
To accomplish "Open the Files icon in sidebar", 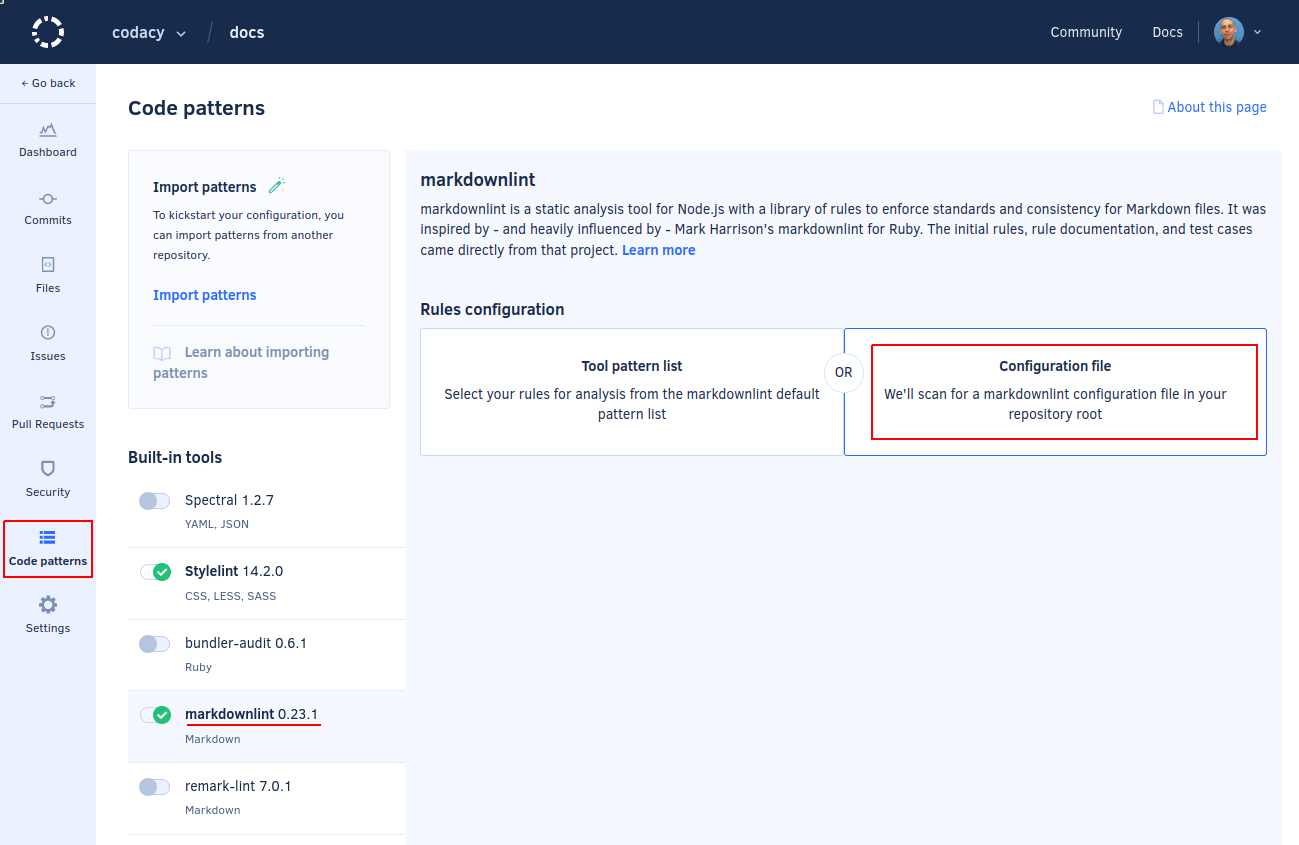I will coord(48,265).
